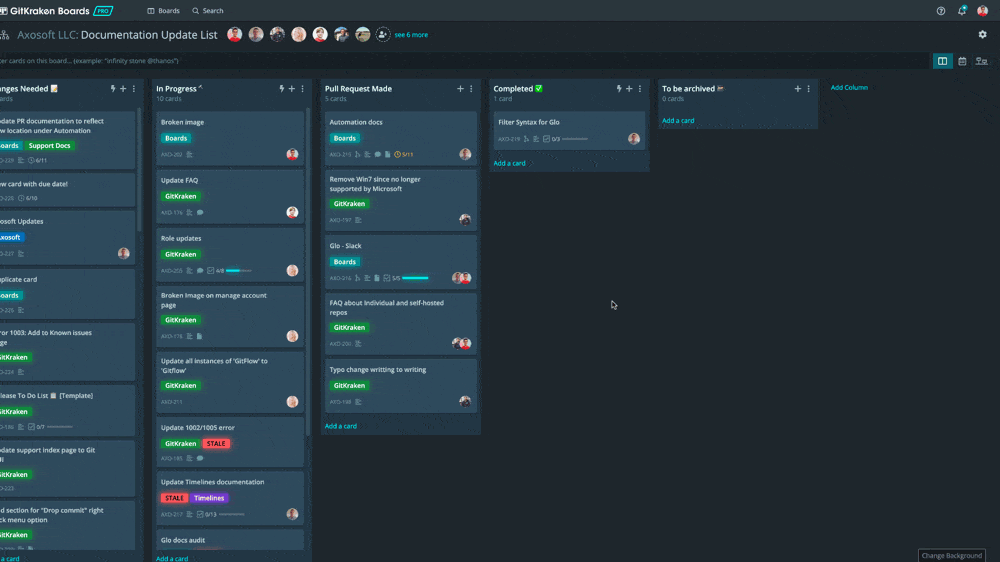The image size is (1000, 562).
Task: Open the Remove Win7 card
Action: (401, 200)
